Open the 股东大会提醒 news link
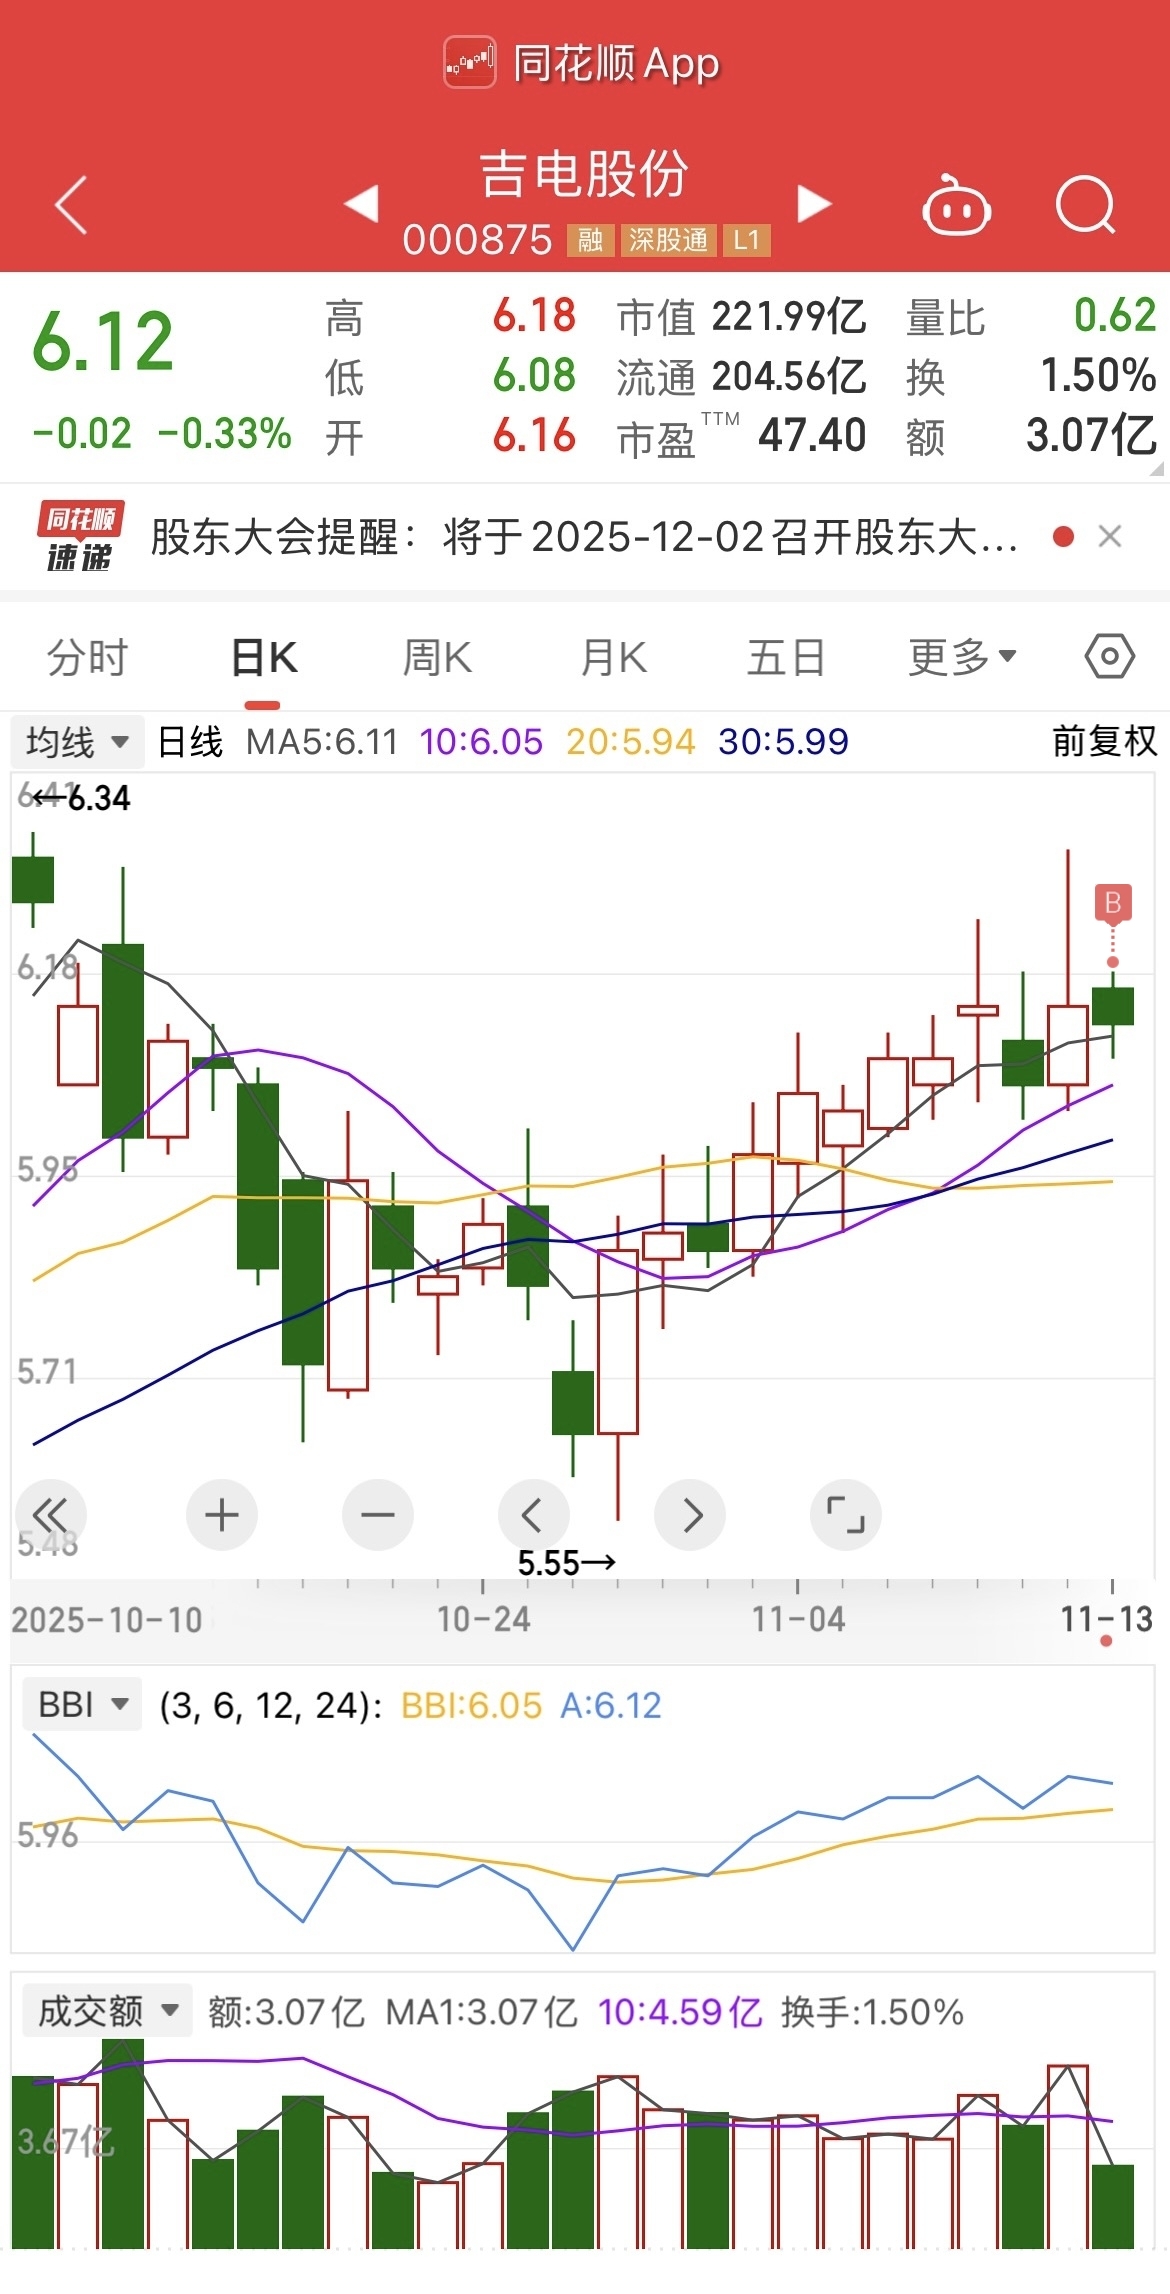Screen dimensions: 1170x2294 click(x=584, y=537)
